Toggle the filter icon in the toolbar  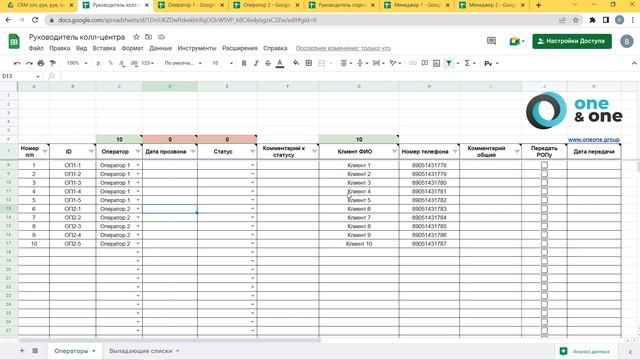[x=449, y=63]
